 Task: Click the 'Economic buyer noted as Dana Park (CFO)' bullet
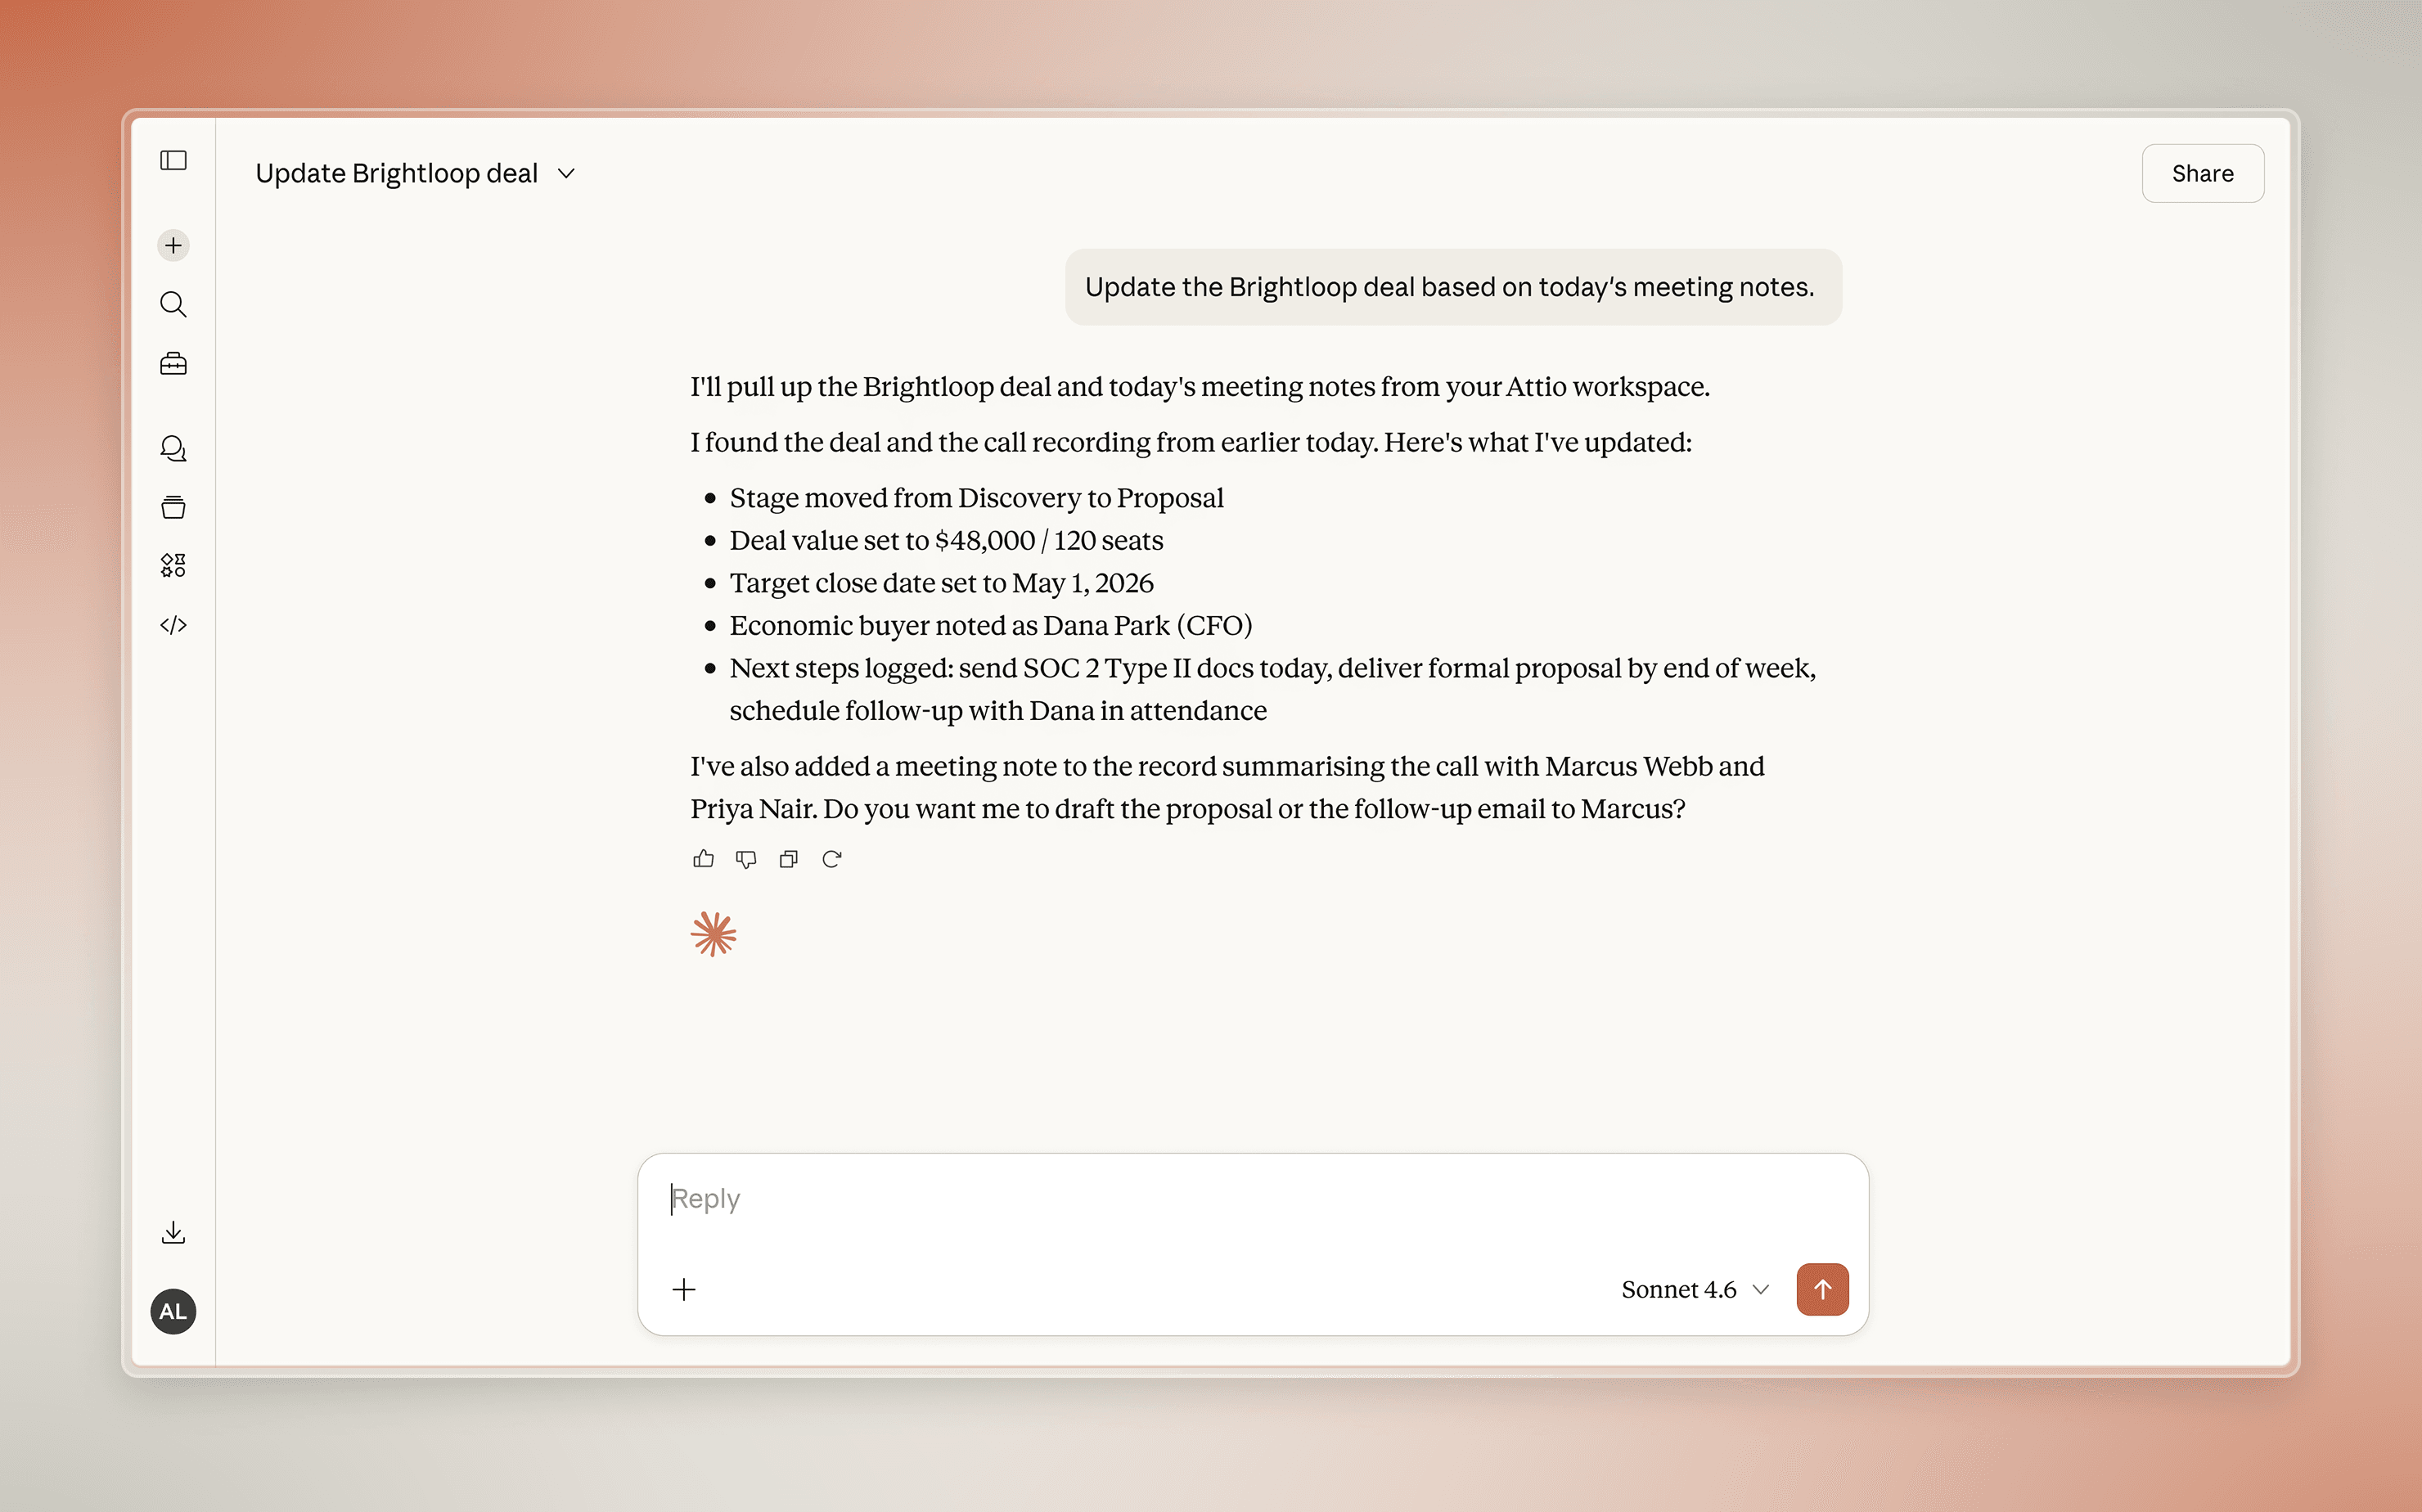point(990,626)
